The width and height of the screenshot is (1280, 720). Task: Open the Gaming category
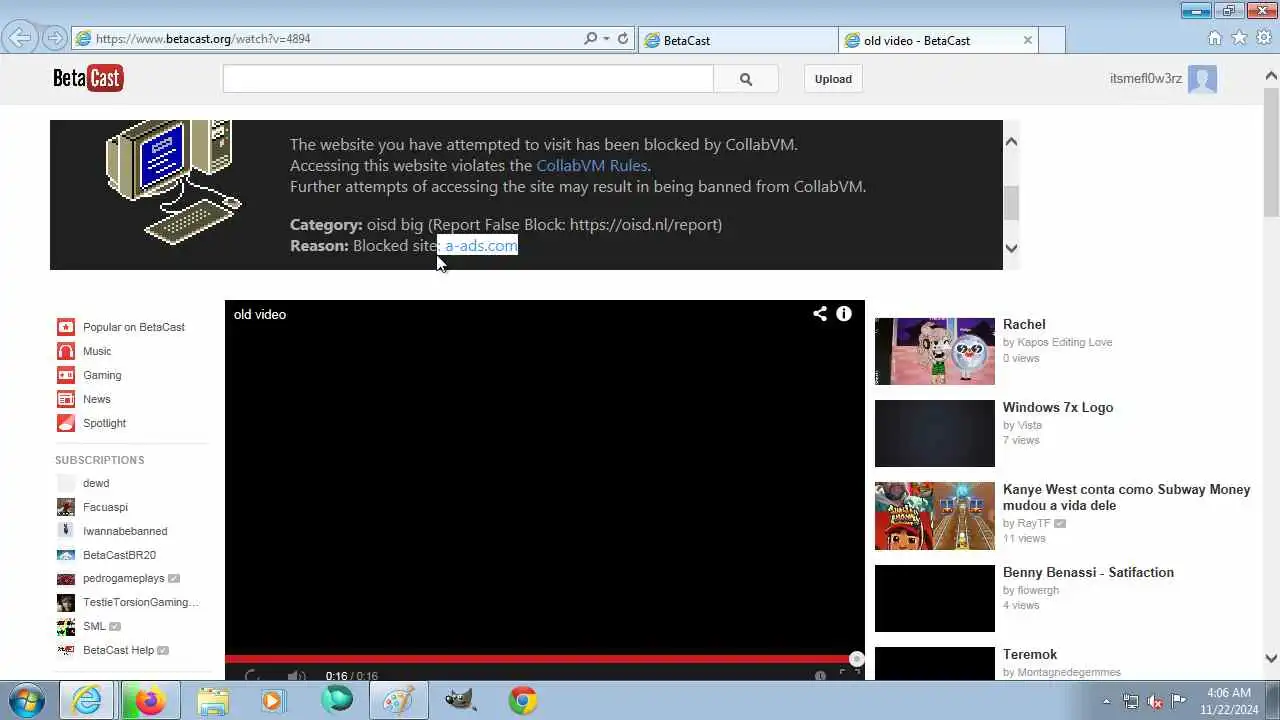[102, 375]
